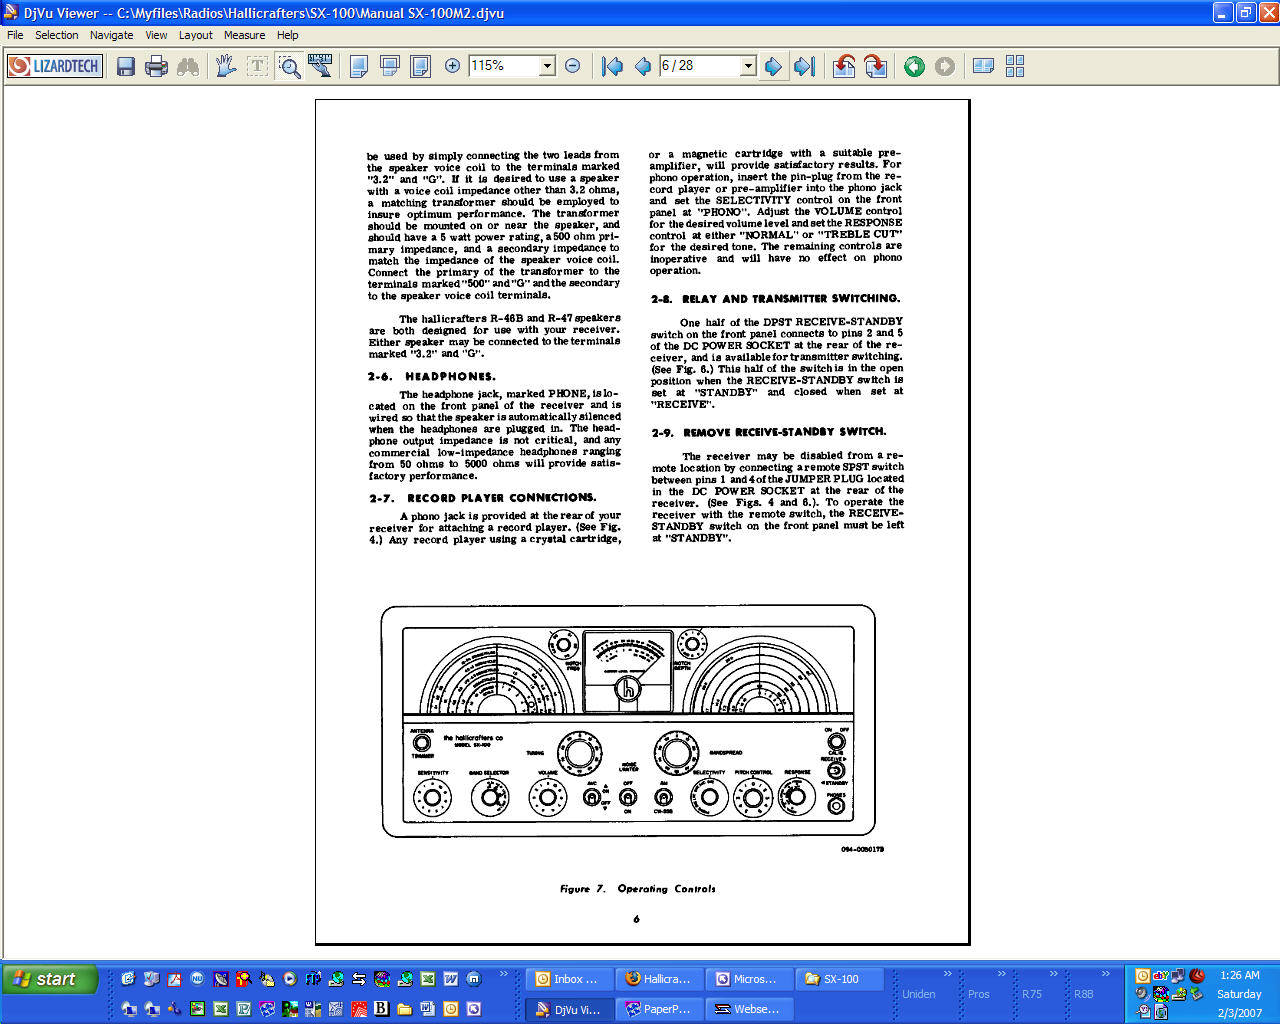Click the 'Figure 7. Operating Controls' caption
1280x1024 pixels.
(x=637, y=888)
